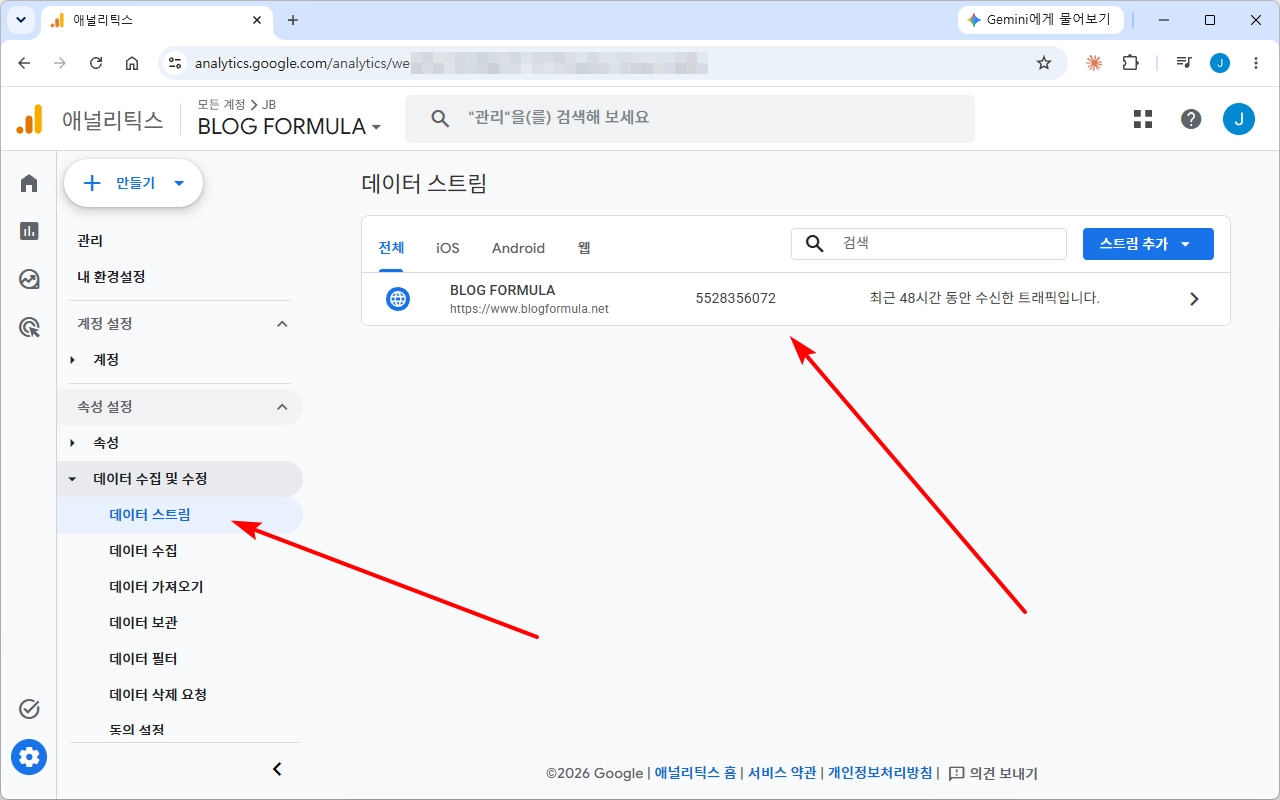The image size is (1280, 800).
Task: Focus the stream 검색 input field
Action: [929, 244]
